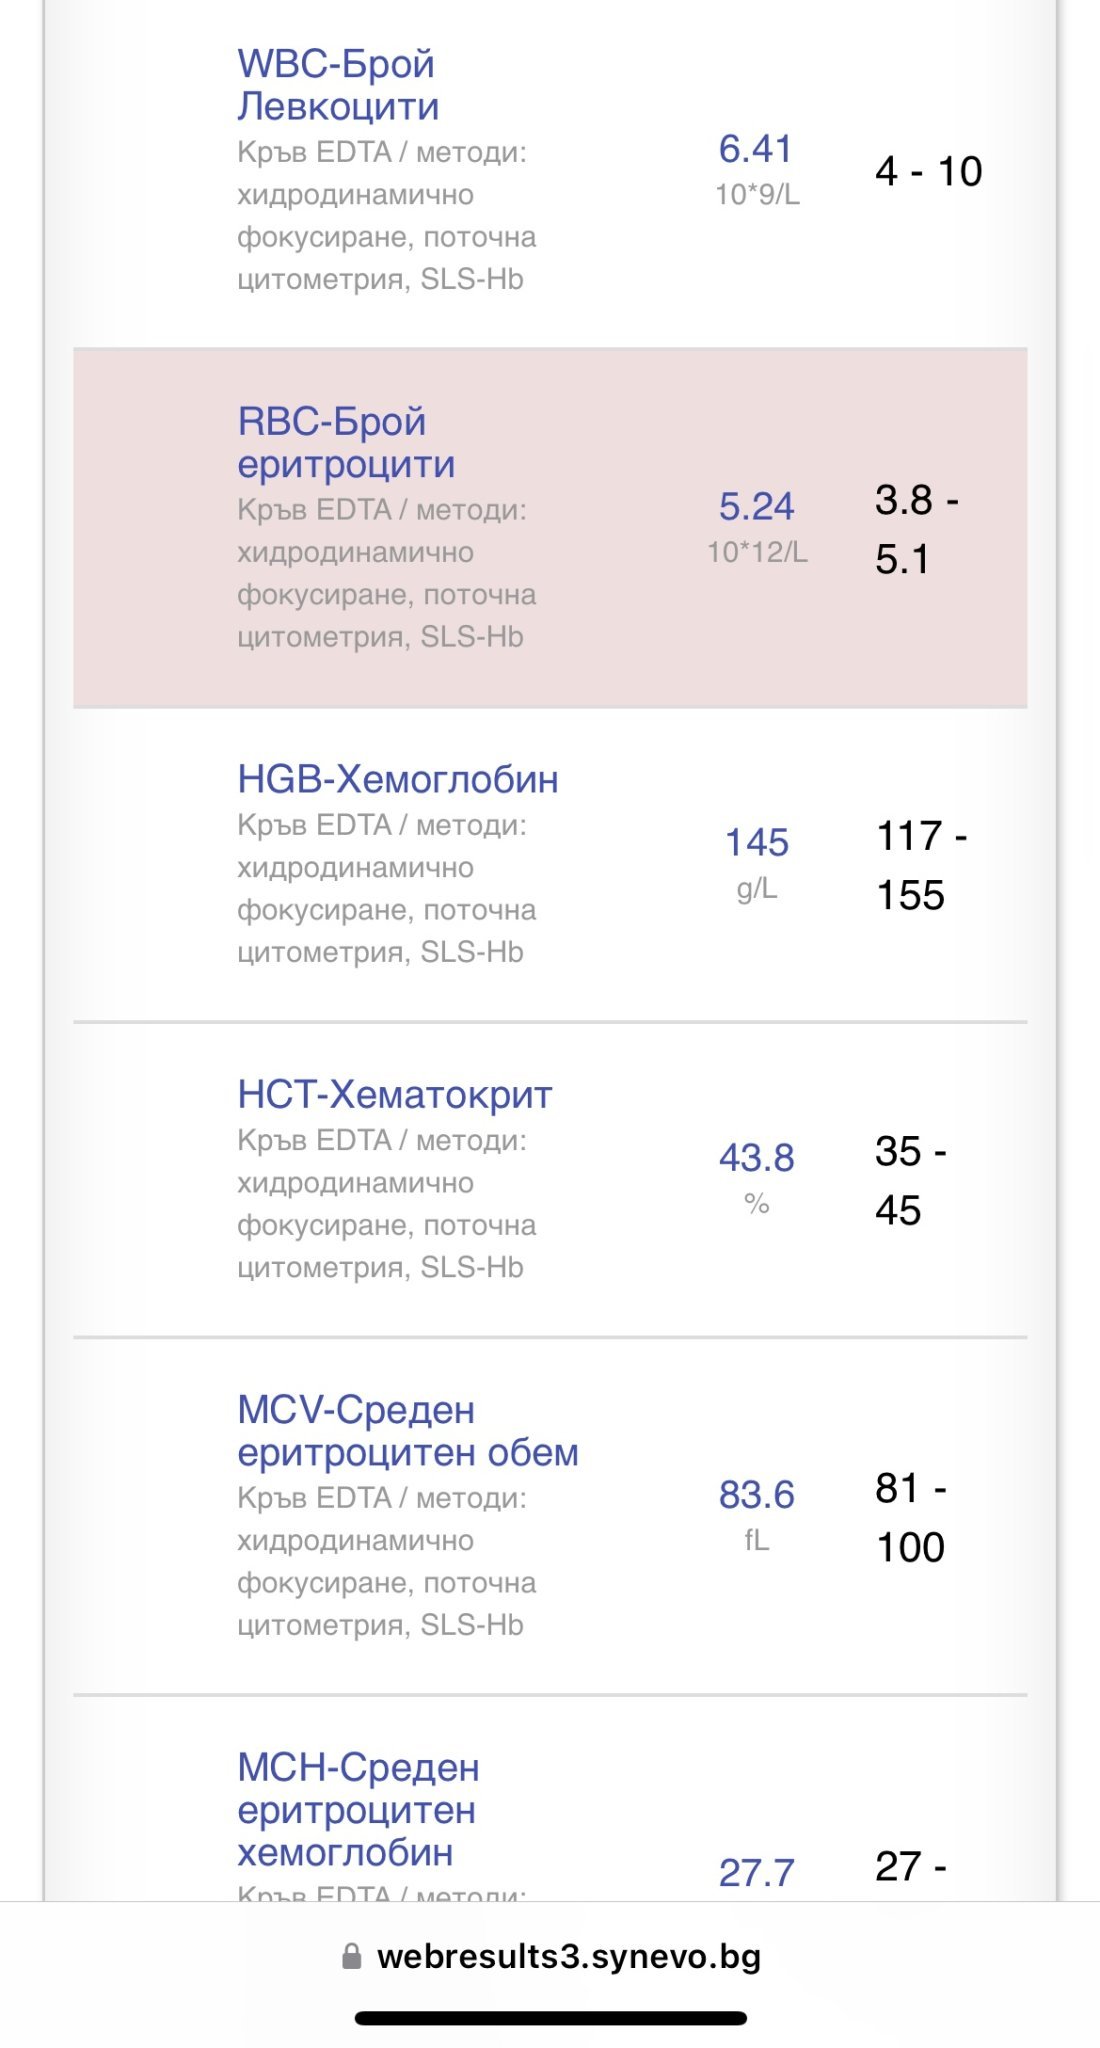Click the WBC result value 6.41
The image size is (1100, 2048).
coord(756,149)
